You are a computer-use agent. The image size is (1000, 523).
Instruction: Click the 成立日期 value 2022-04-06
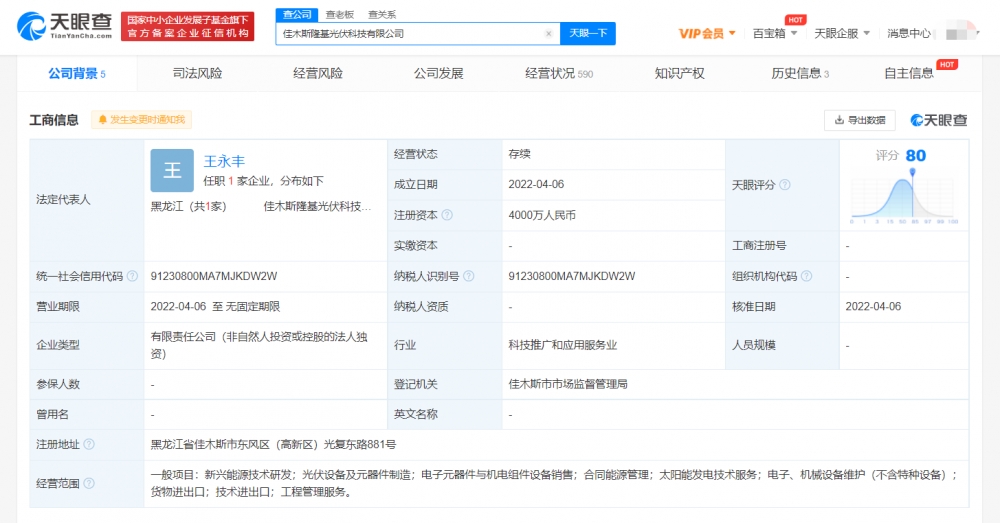[x=536, y=184]
